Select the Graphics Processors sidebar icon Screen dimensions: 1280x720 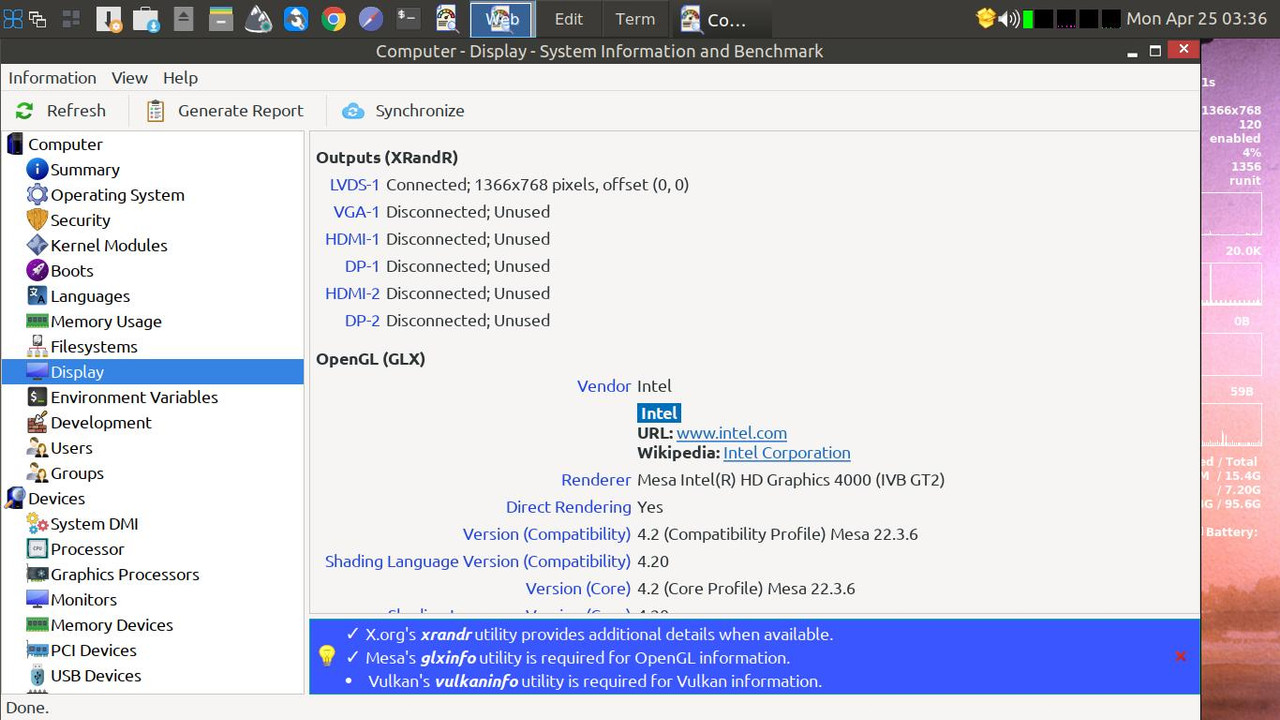(x=37, y=574)
